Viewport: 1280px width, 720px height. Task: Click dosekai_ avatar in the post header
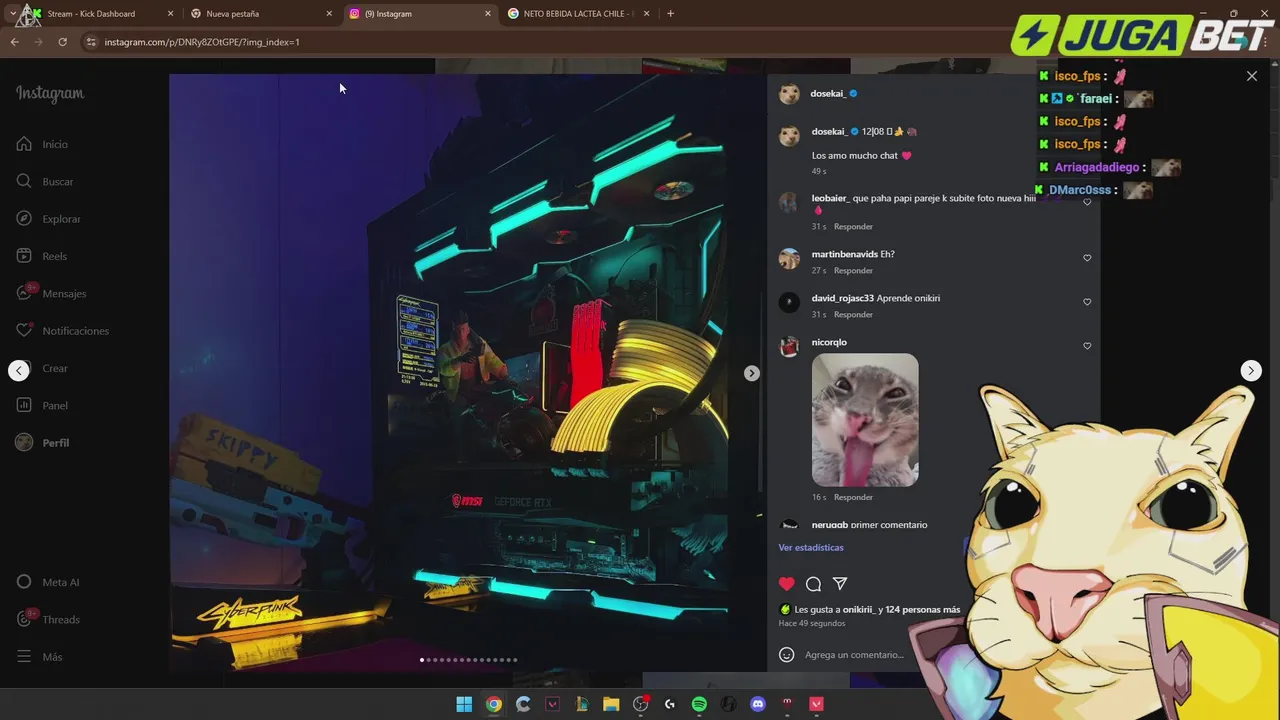(x=789, y=94)
